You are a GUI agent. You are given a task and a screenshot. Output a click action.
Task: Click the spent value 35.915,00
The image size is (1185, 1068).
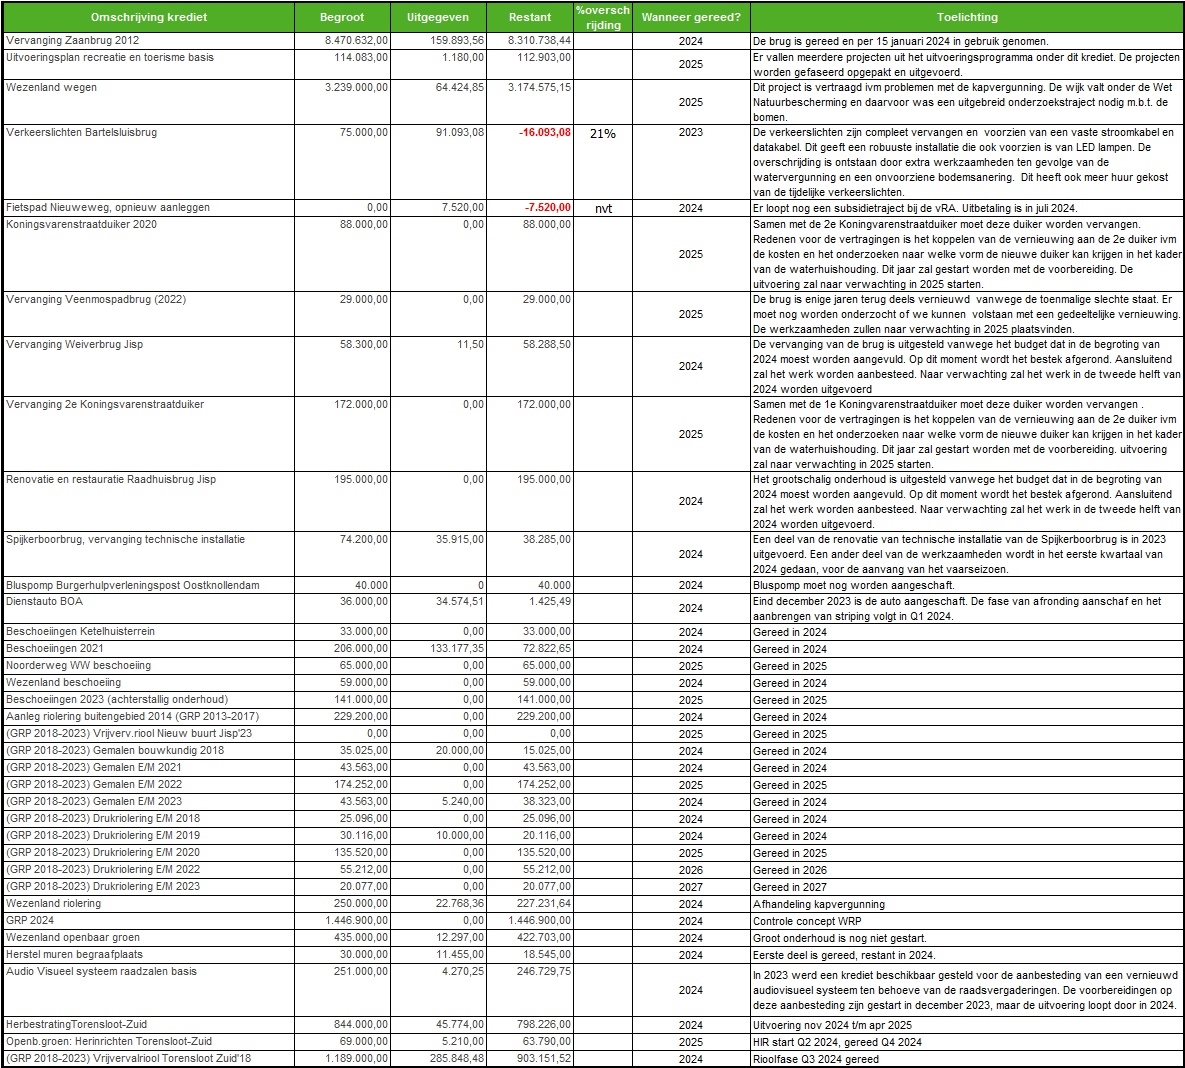click(460, 540)
